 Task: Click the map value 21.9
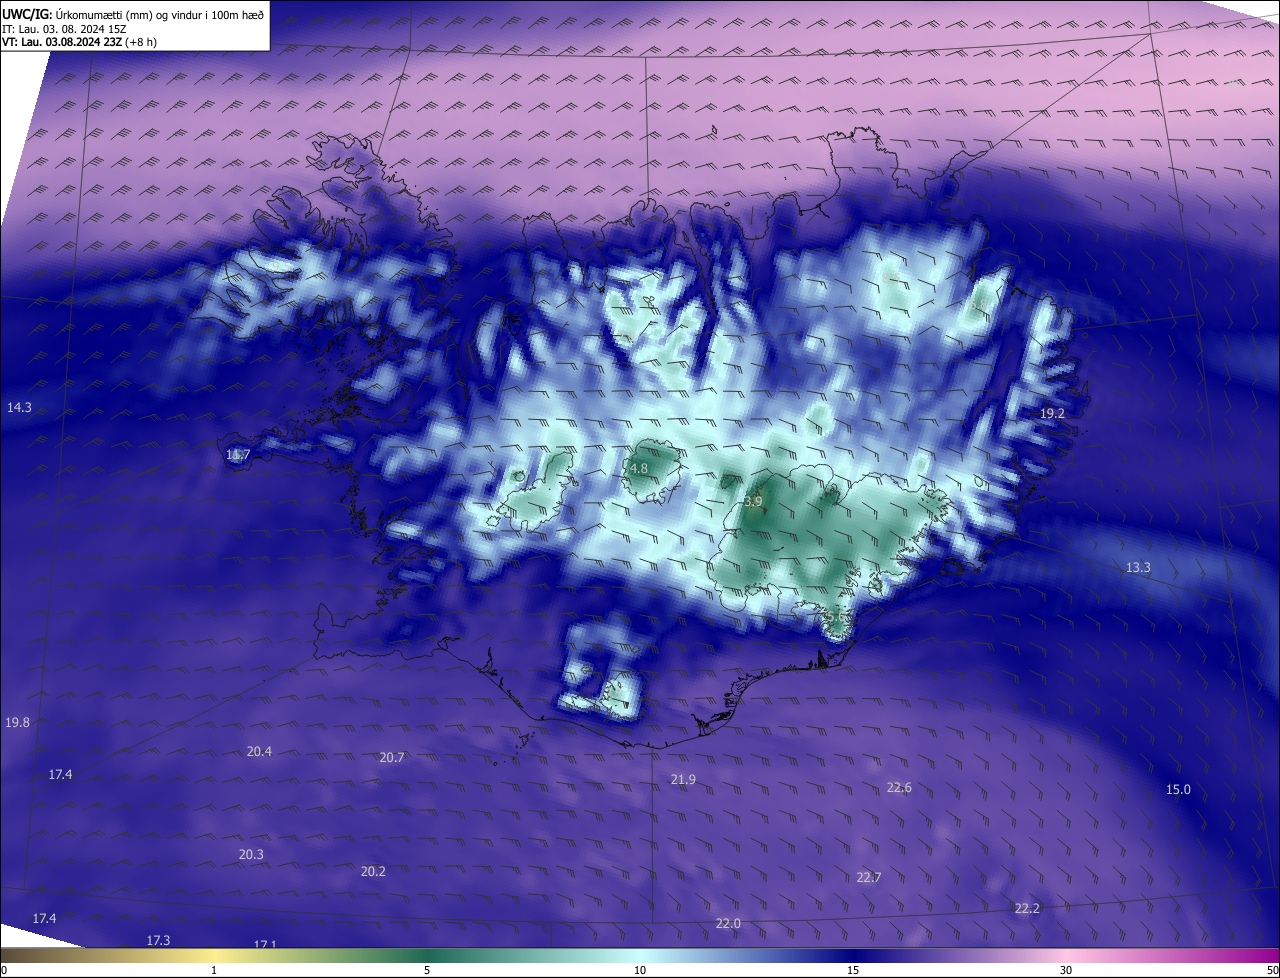coord(683,779)
